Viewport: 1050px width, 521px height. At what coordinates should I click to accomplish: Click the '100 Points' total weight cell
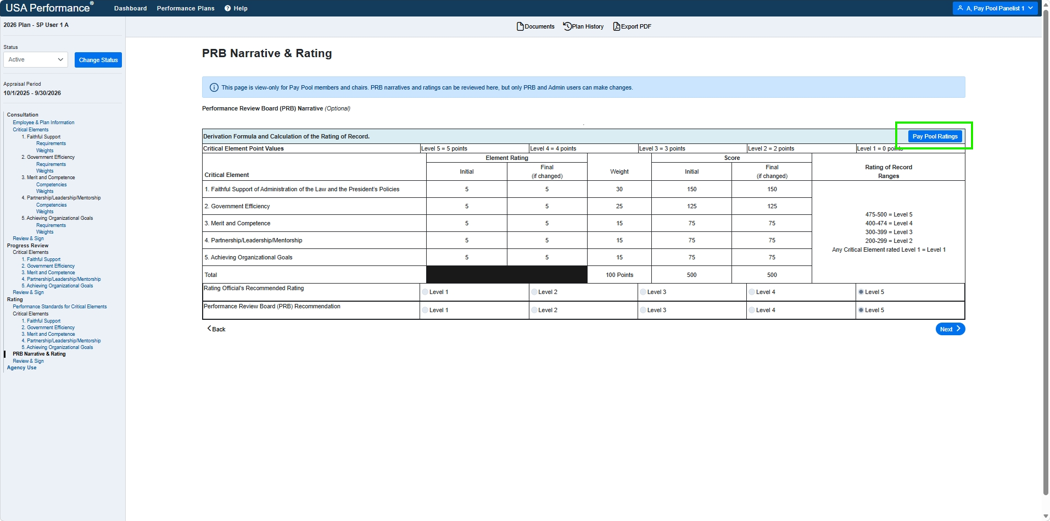[619, 275]
